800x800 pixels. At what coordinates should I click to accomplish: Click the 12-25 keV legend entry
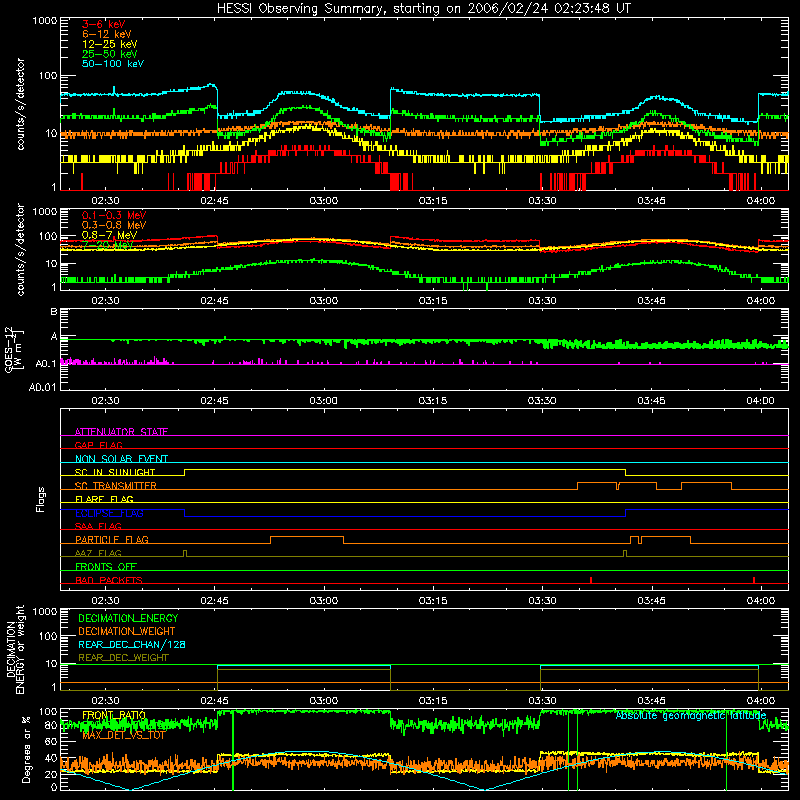click(x=109, y=44)
